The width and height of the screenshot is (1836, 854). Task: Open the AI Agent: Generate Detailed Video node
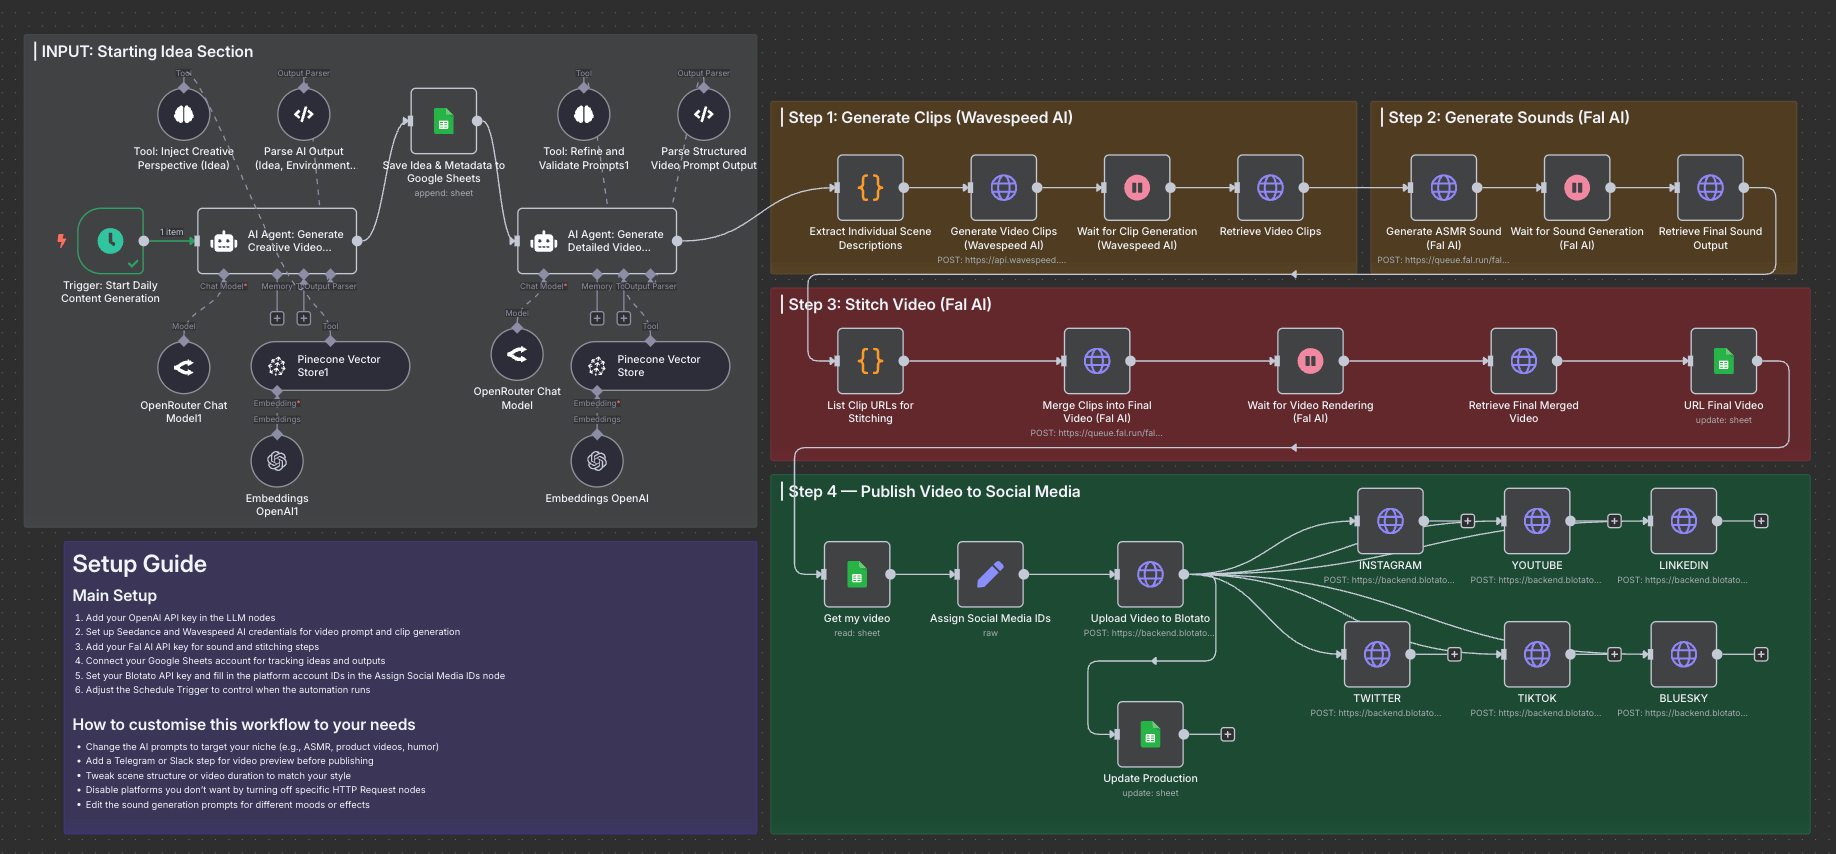coord(597,241)
